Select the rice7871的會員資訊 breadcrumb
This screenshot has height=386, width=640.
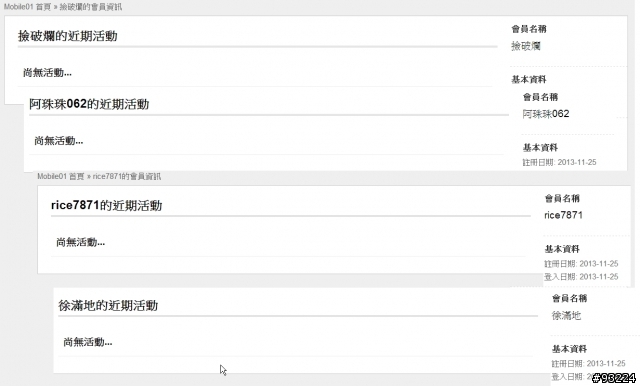coord(127,176)
